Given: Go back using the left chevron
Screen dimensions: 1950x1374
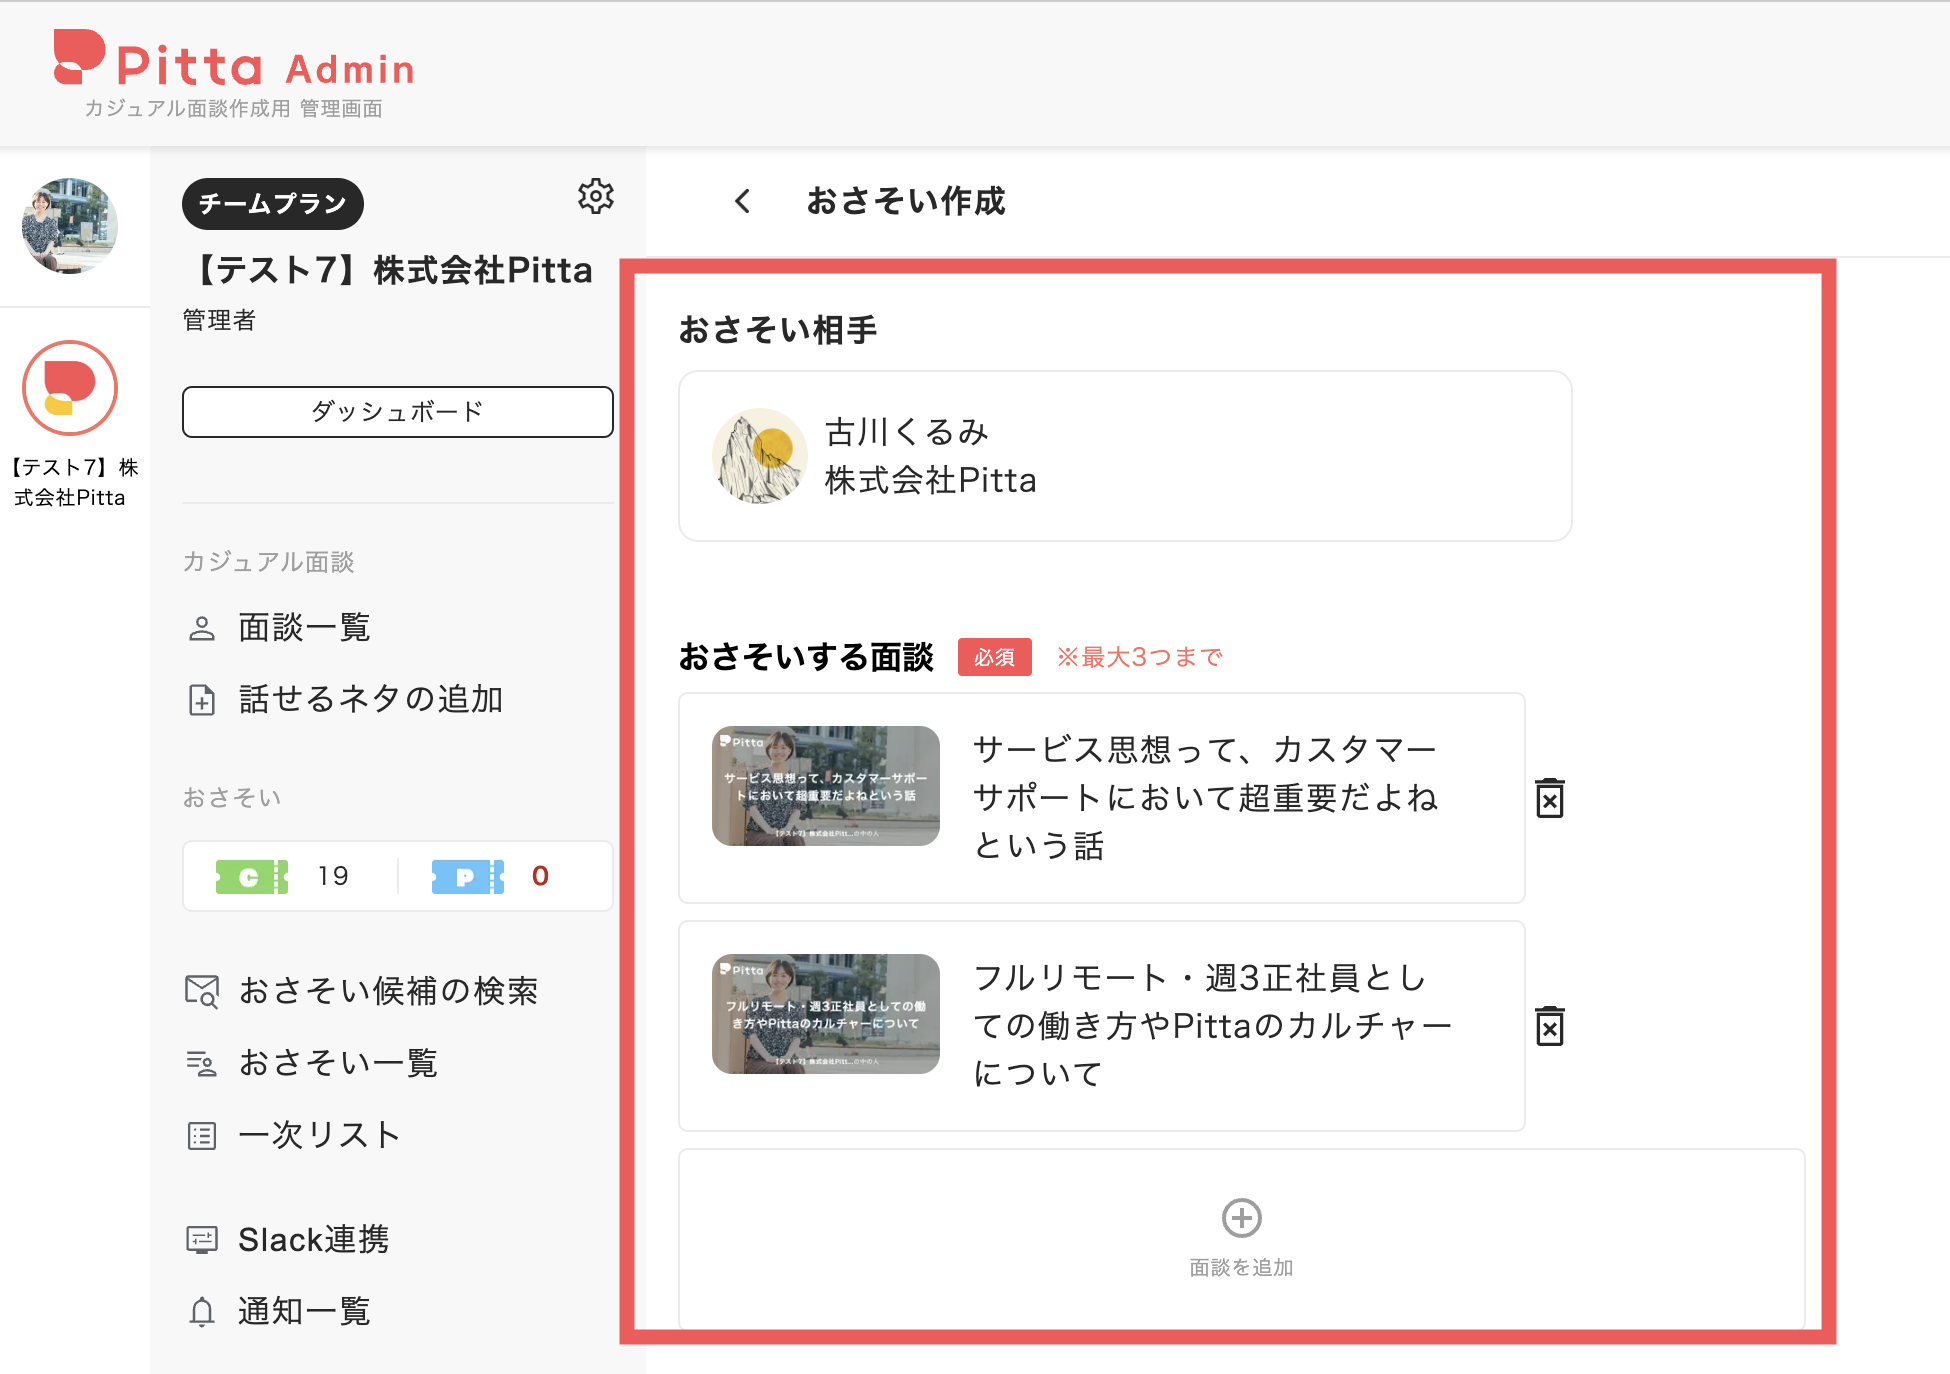Looking at the screenshot, I should [742, 201].
